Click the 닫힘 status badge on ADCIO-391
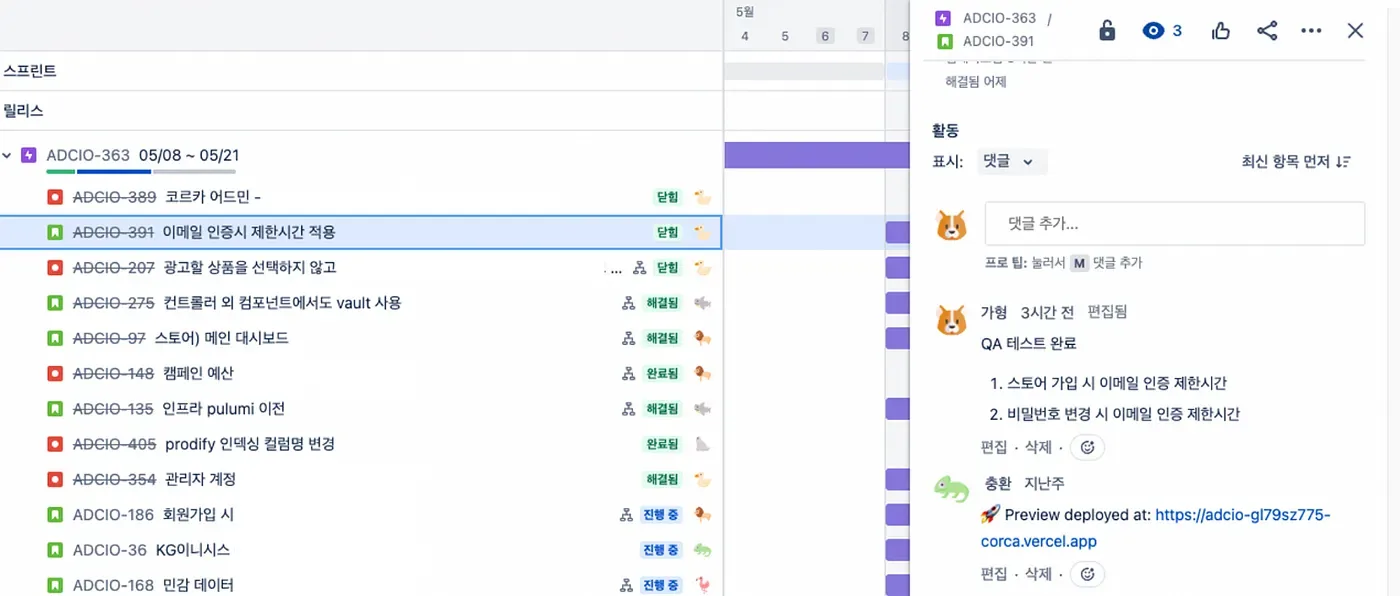 point(667,232)
